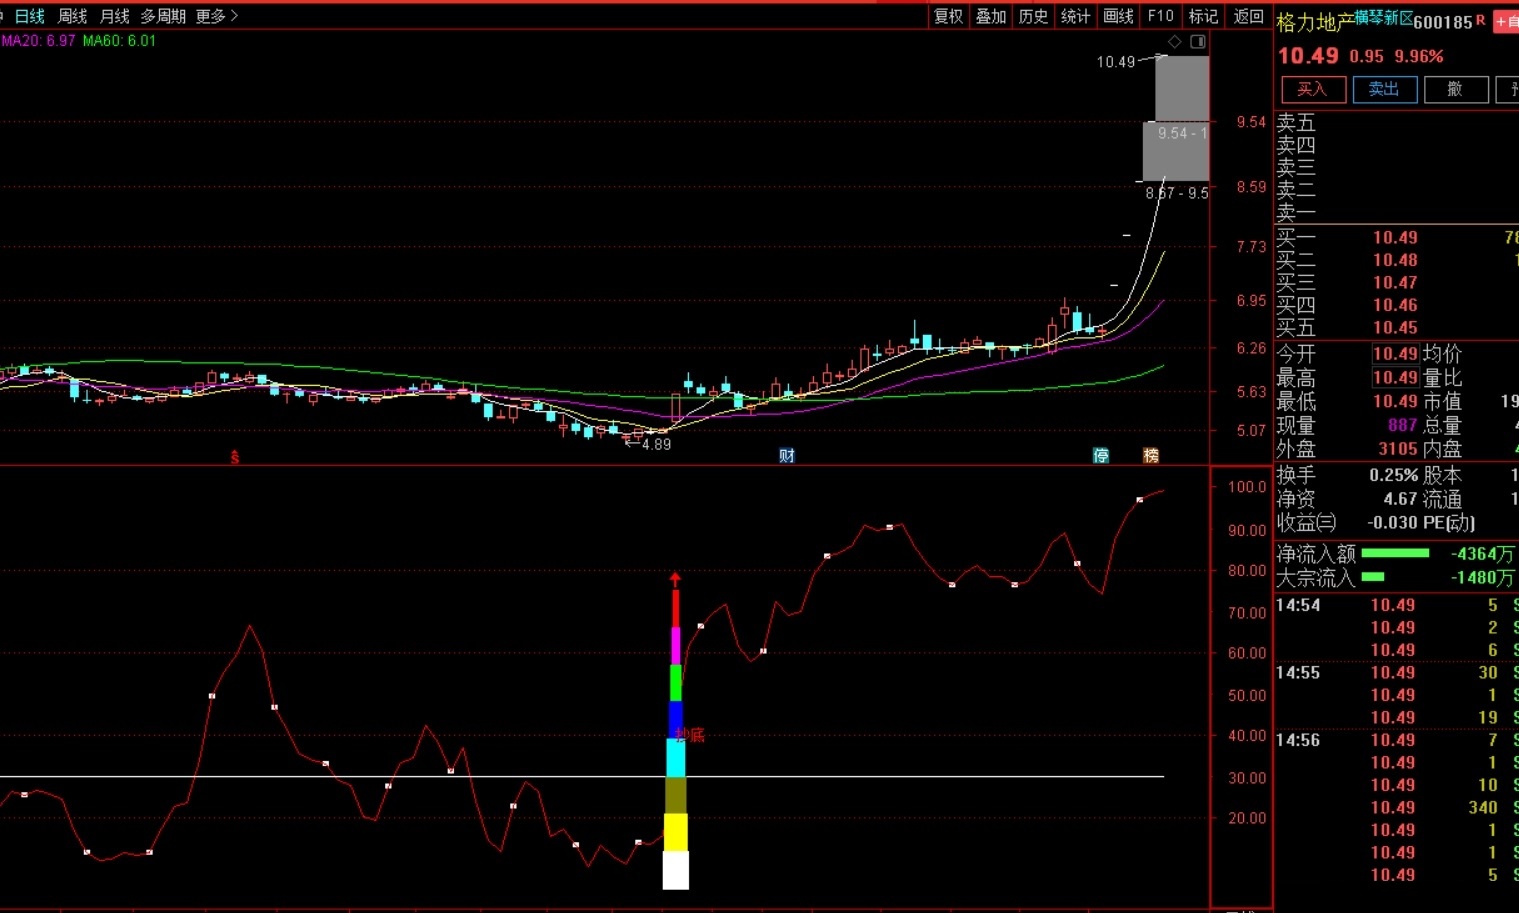Select the 买三 bid price 10.47
The width and height of the screenshot is (1519, 913).
point(1395,283)
